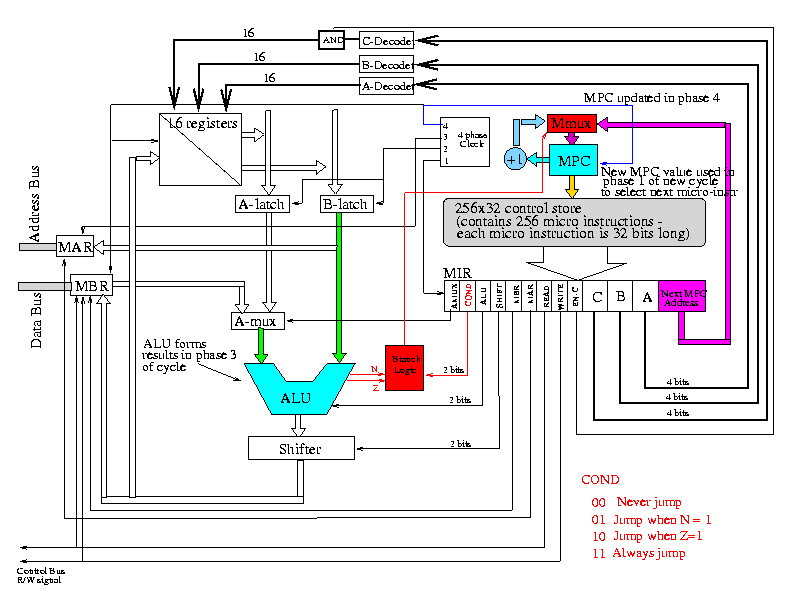Select the red Mmux block

tap(572, 123)
